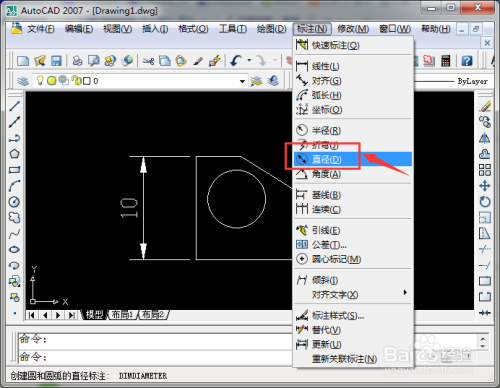The width and height of the screenshot is (500, 388).
Task: Click the Make block tool
Action: coord(14,297)
